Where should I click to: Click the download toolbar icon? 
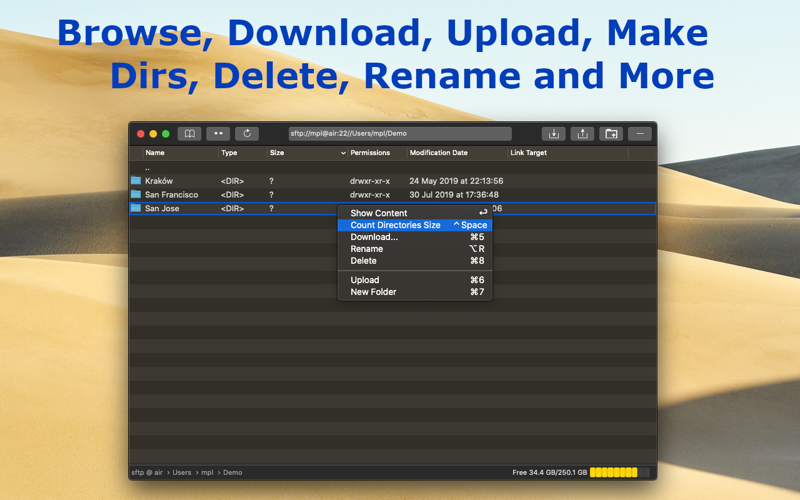(x=554, y=134)
